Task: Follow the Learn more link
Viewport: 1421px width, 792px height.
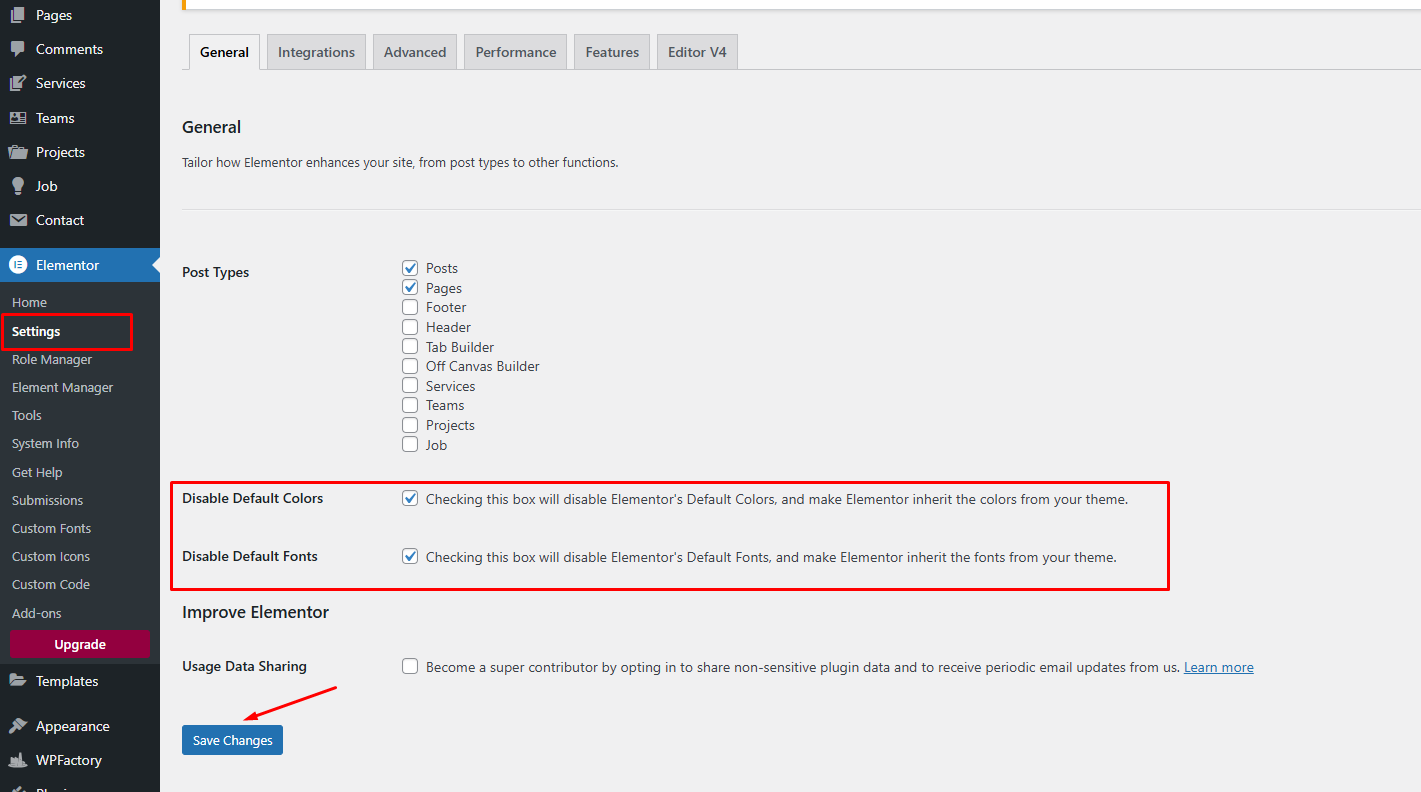Action: click(x=1219, y=667)
